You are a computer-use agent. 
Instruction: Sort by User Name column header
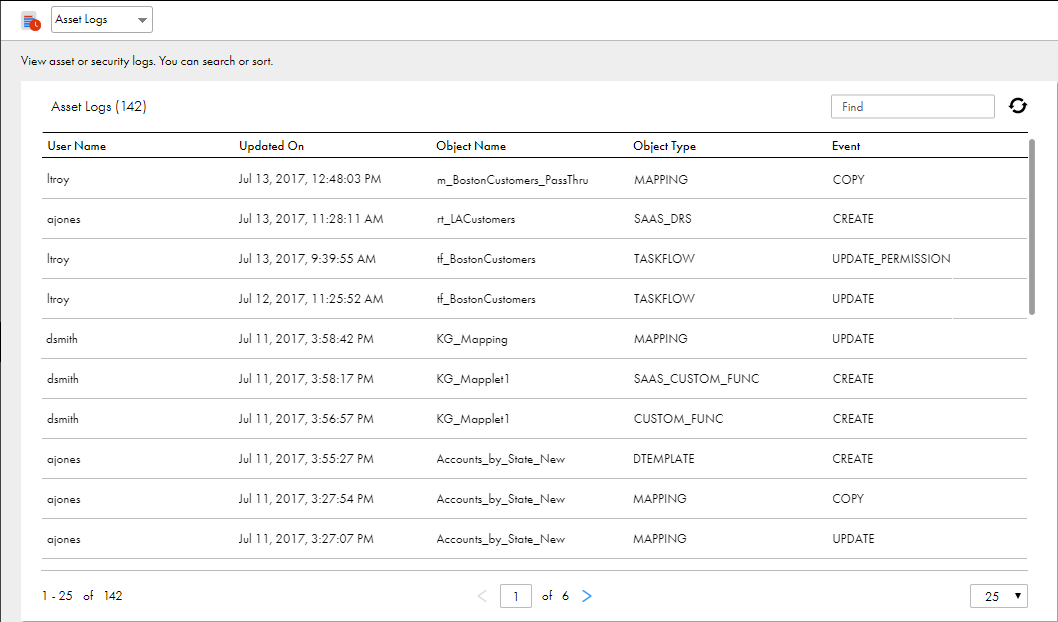tap(77, 146)
